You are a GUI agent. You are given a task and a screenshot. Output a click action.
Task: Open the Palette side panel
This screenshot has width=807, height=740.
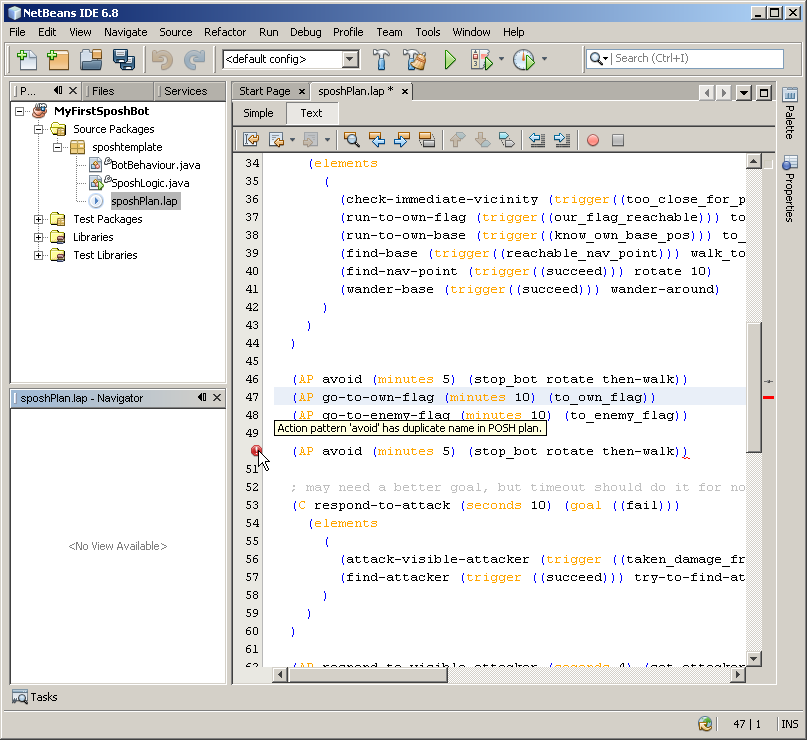pyautogui.click(x=790, y=113)
